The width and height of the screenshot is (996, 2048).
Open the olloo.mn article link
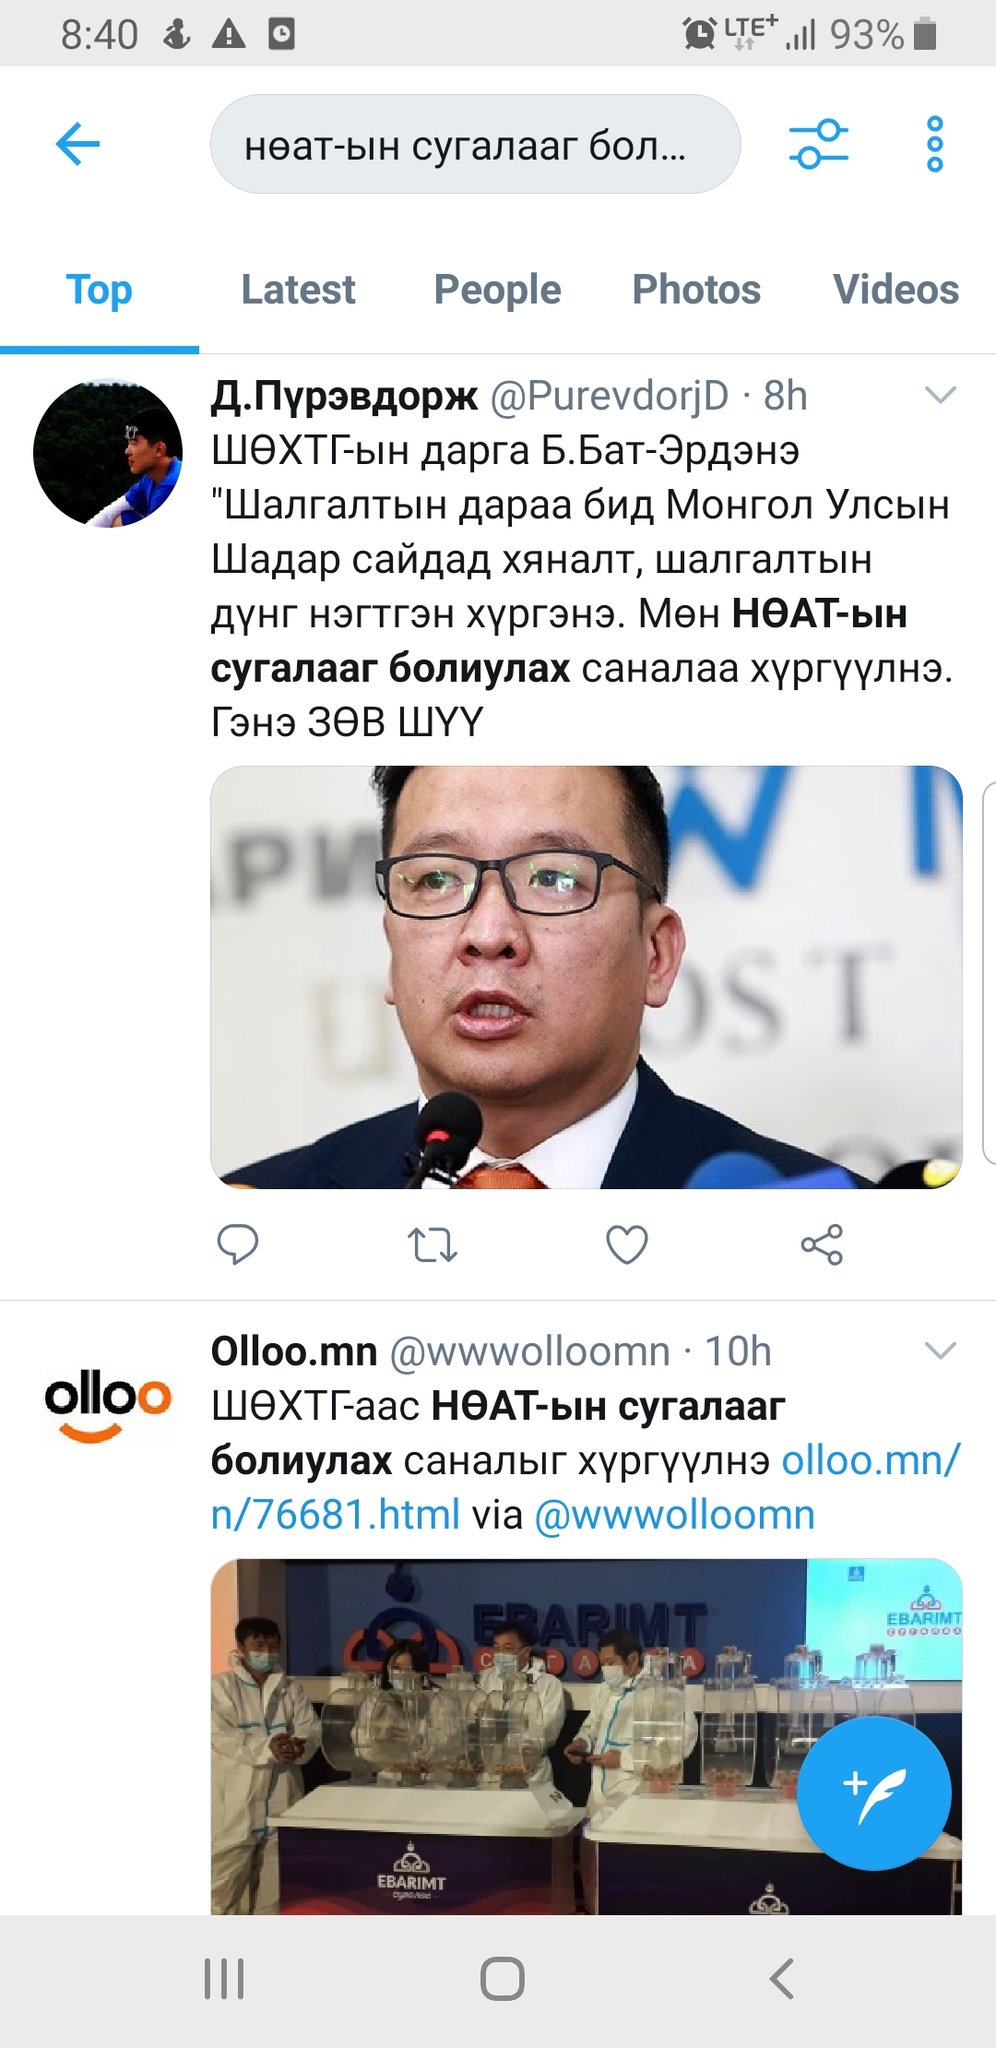coord(586,1487)
